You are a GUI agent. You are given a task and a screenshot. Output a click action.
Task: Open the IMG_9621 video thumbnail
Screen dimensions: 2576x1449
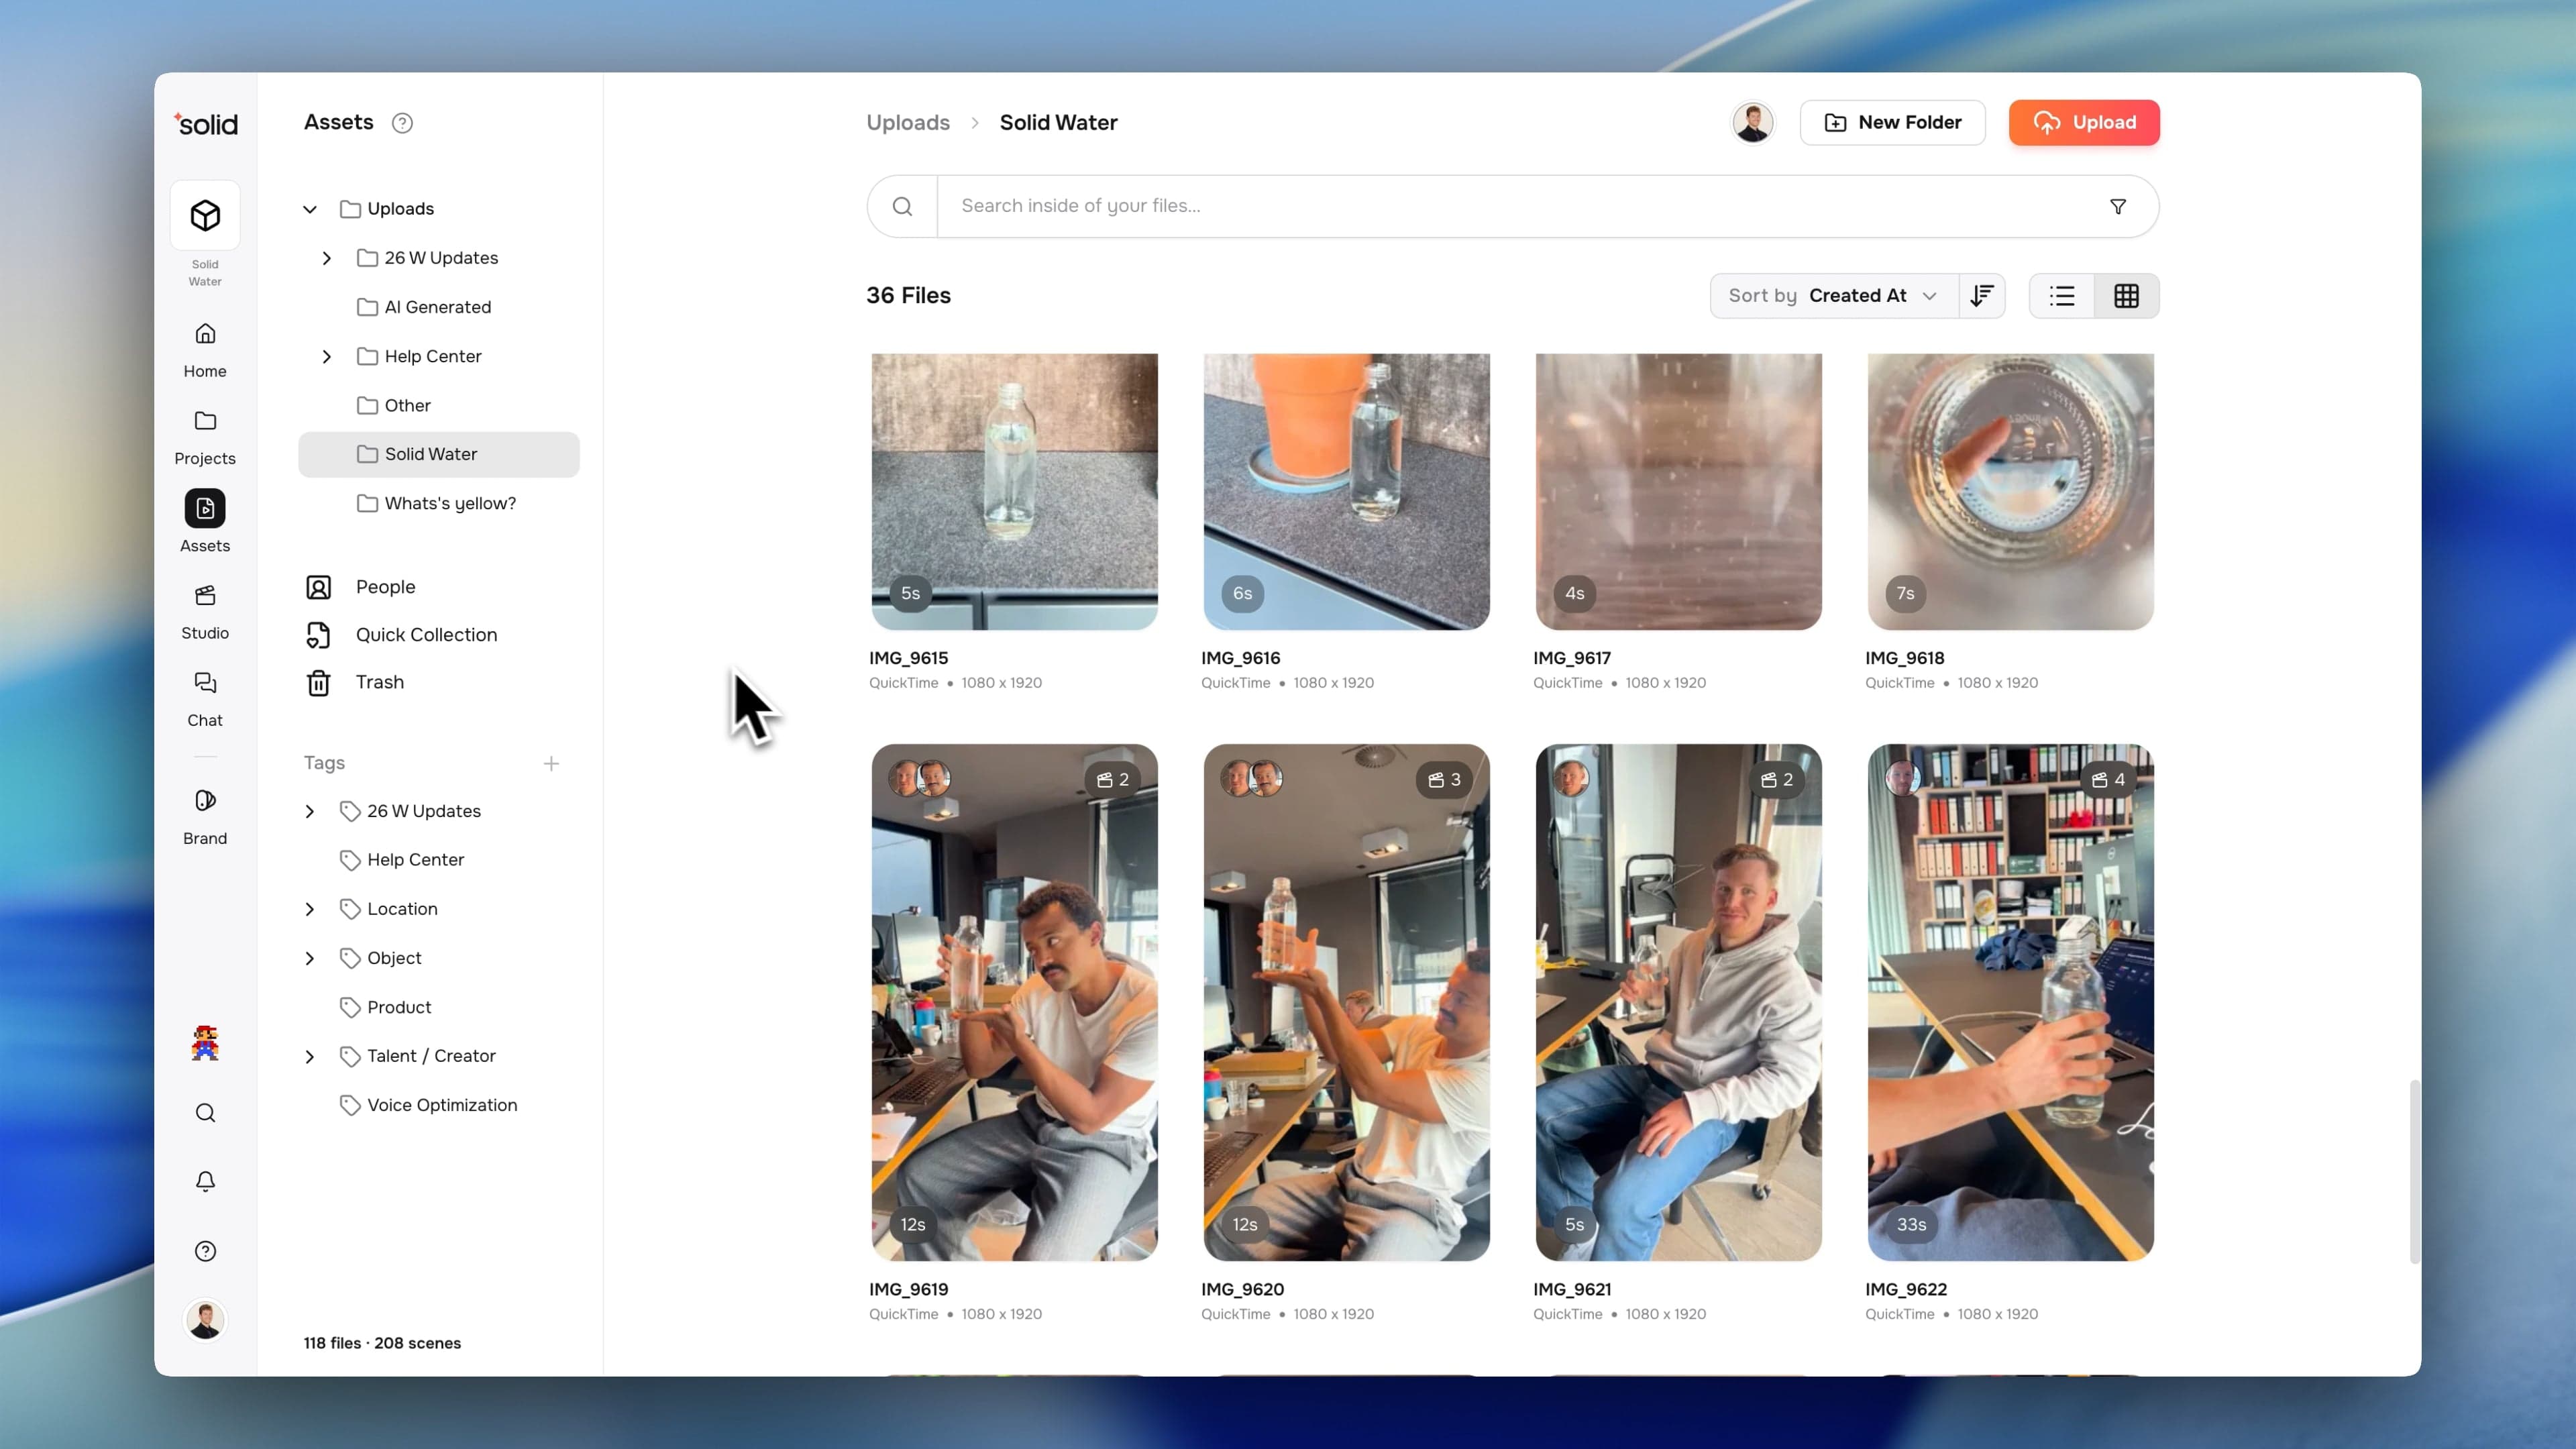point(1678,1002)
